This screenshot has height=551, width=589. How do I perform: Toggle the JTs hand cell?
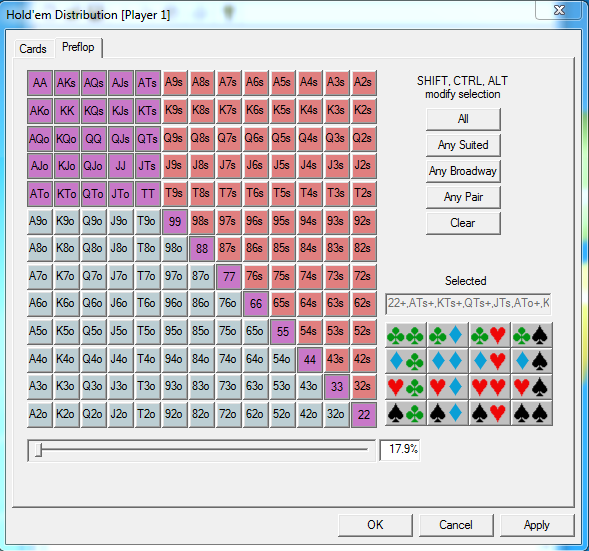coord(148,166)
